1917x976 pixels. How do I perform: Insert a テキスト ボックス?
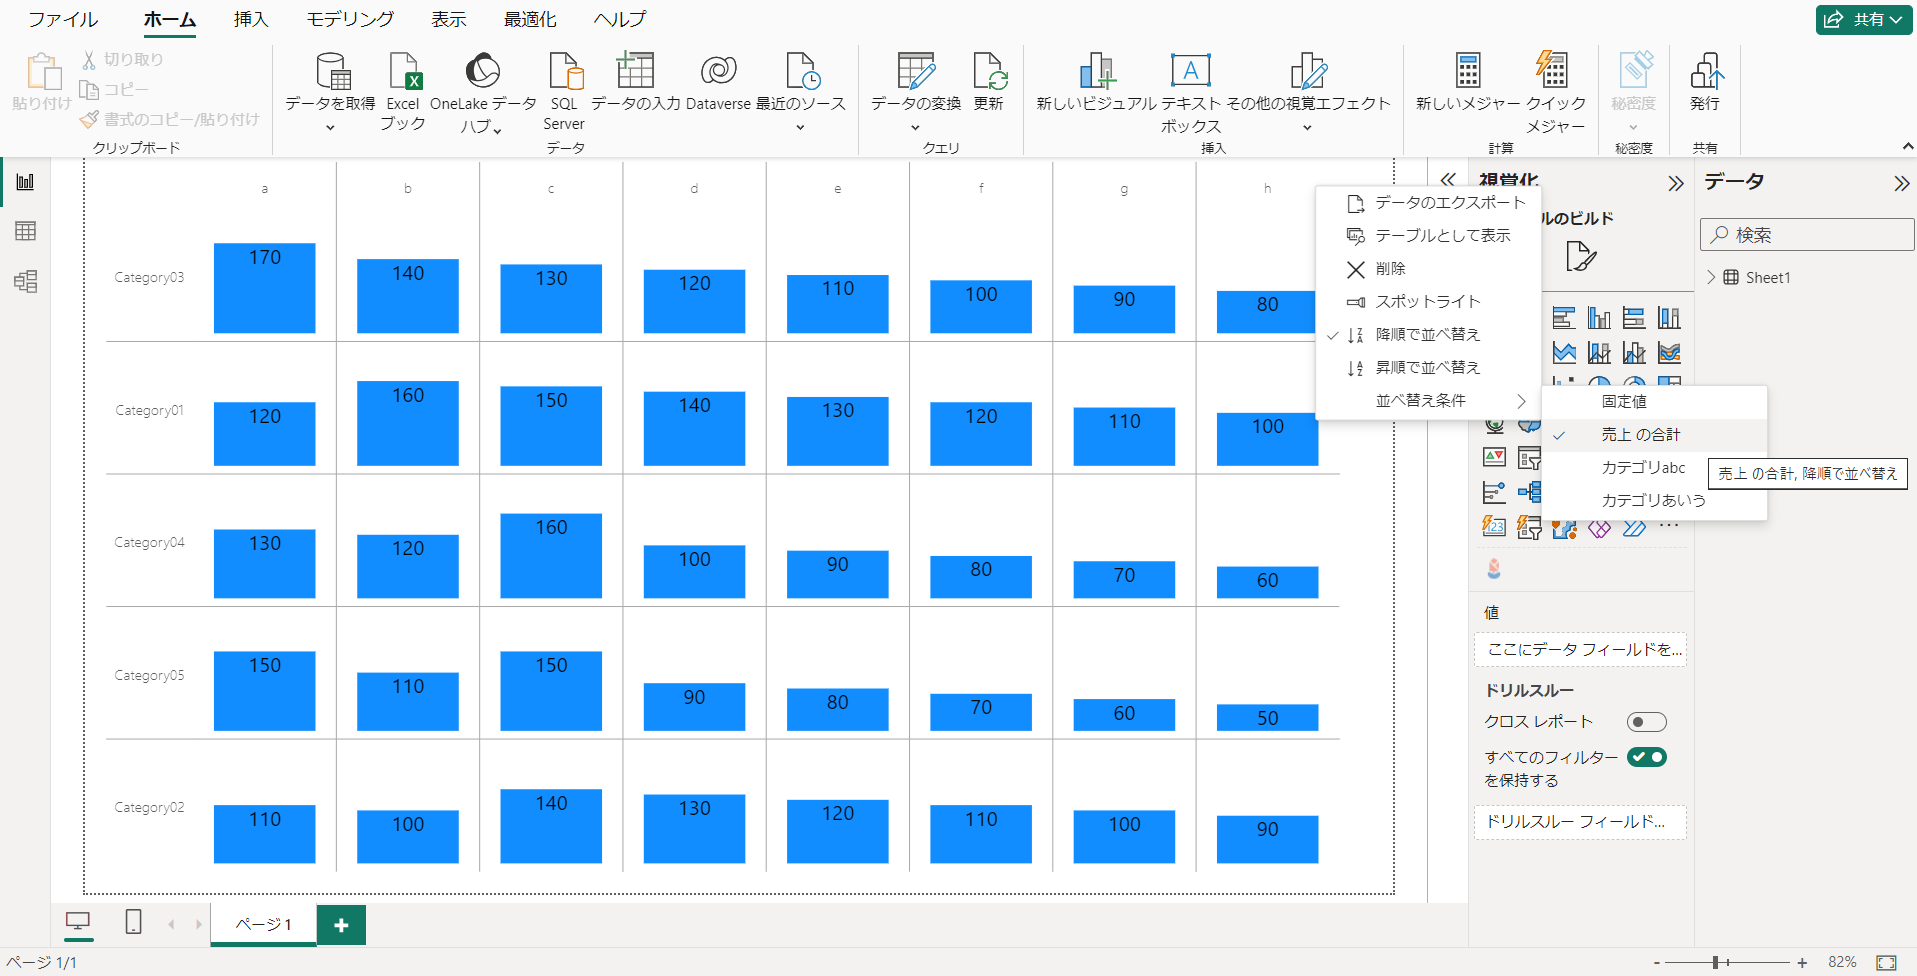(1190, 72)
